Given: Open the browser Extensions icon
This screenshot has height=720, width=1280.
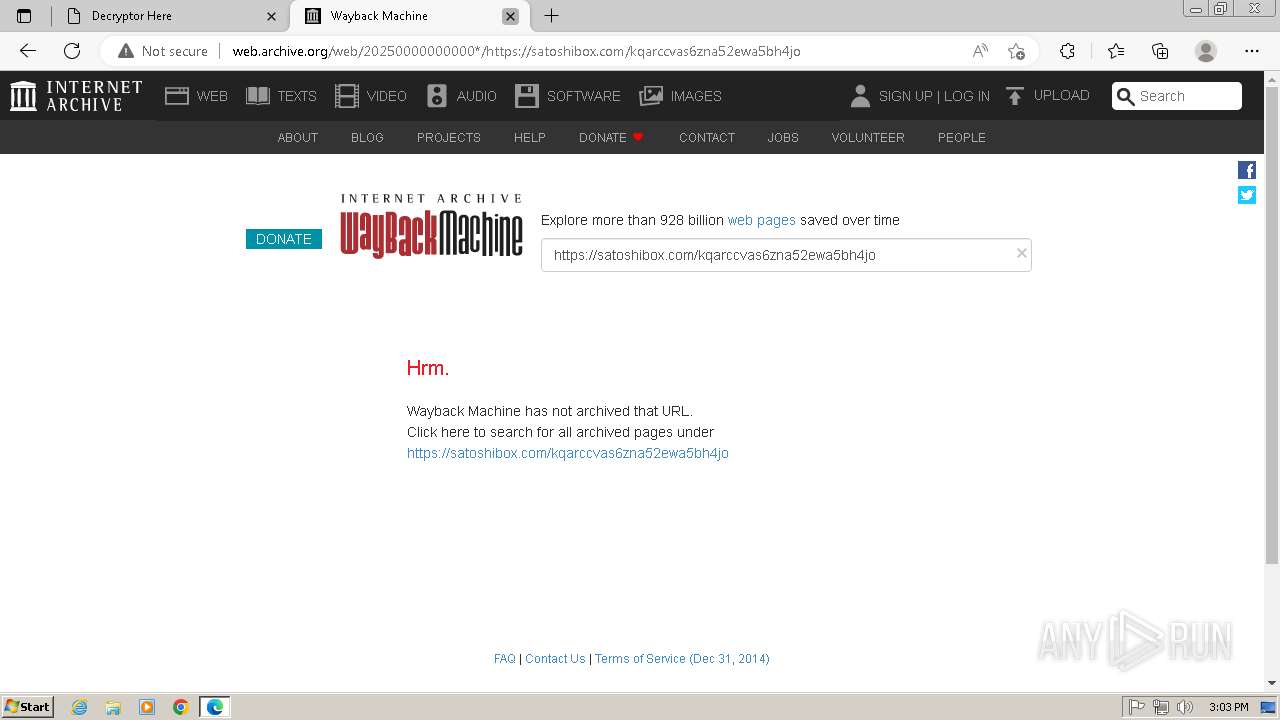Looking at the screenshot, I should (x=1067, y=51).
